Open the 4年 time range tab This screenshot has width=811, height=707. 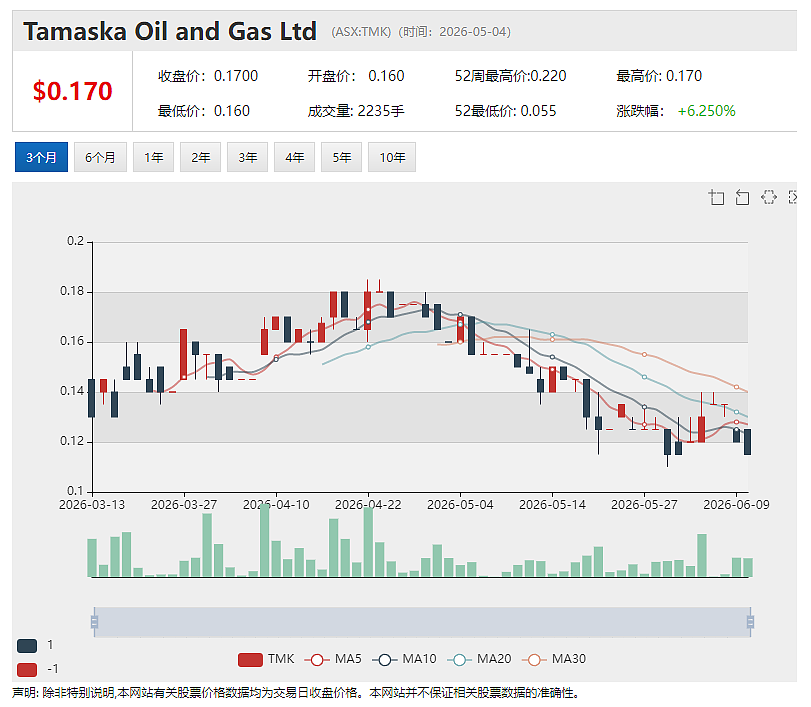point(295,157)
